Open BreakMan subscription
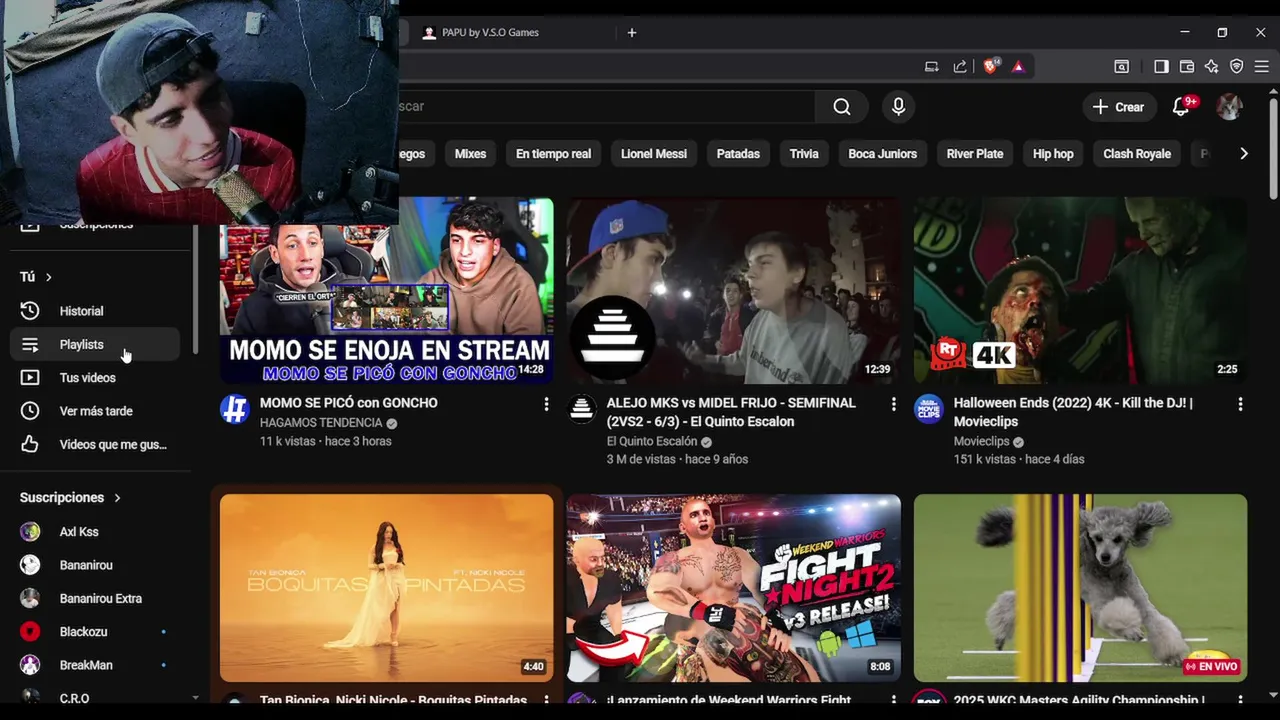Screen dimensions: 1280x720 (95, 665)
